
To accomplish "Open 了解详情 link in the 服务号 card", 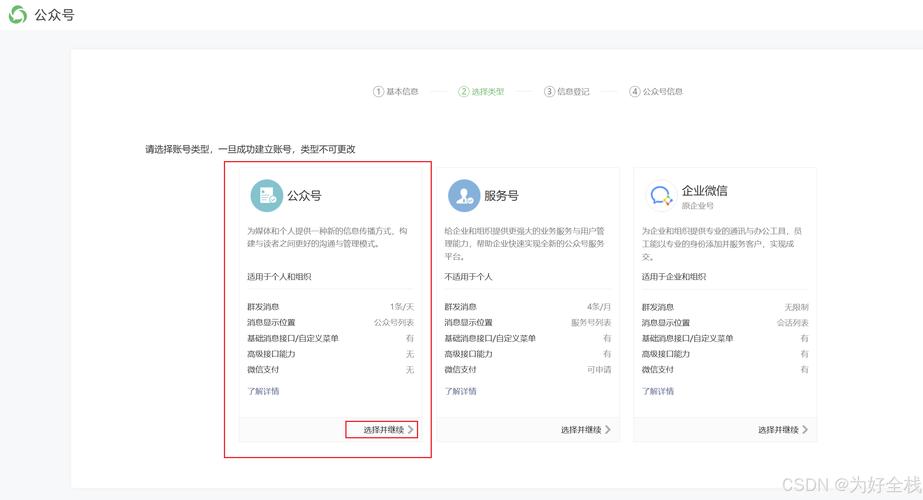I will 461,391.
